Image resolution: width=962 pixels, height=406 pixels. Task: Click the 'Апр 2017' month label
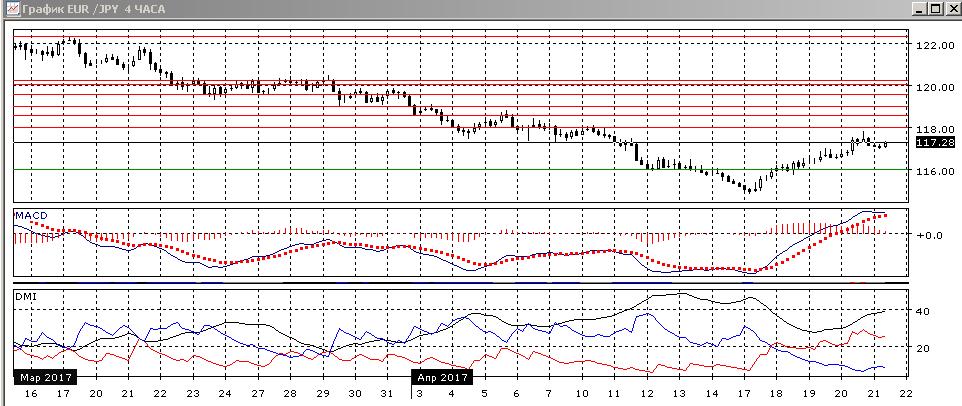(x=442, y=377)
